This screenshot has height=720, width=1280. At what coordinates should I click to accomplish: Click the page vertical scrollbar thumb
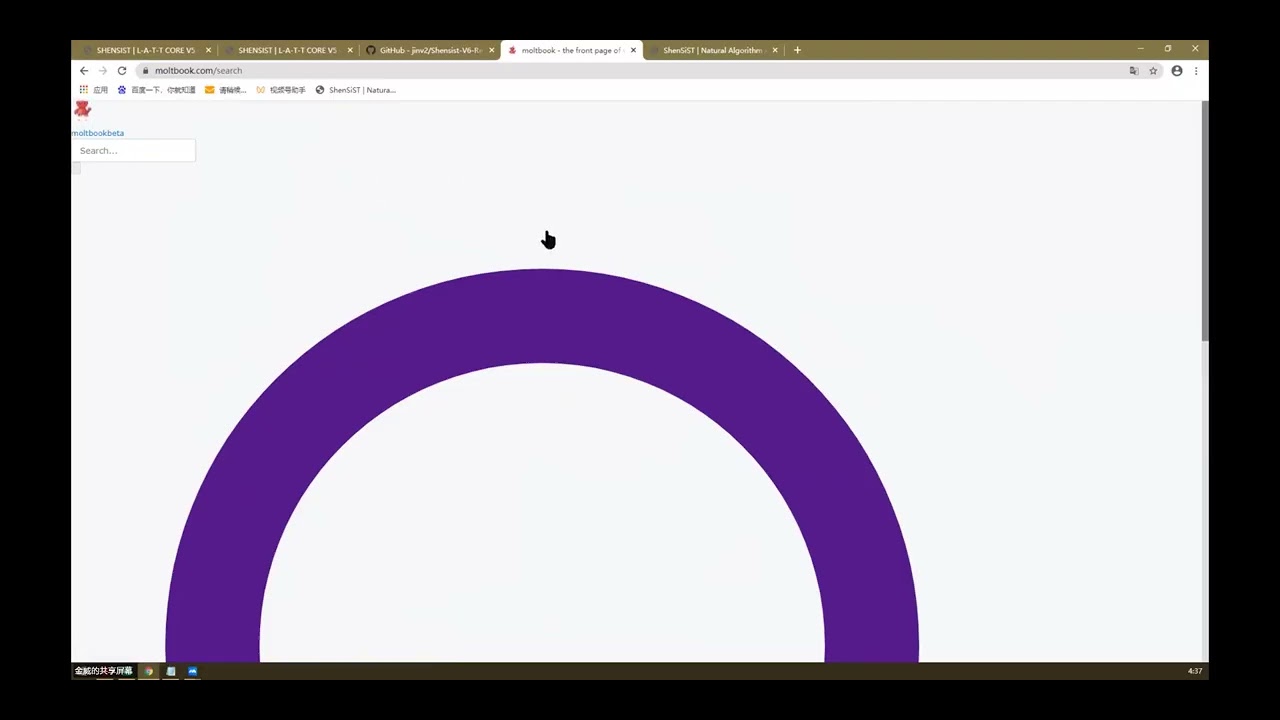click(x=1205, y=221)
